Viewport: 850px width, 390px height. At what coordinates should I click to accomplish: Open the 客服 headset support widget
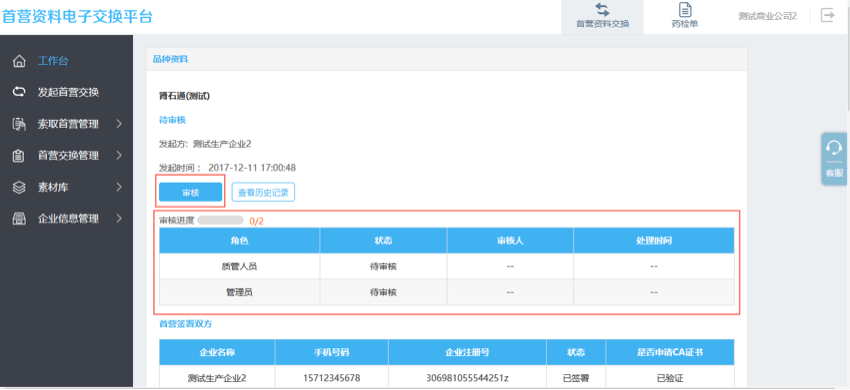pos(834,159)
